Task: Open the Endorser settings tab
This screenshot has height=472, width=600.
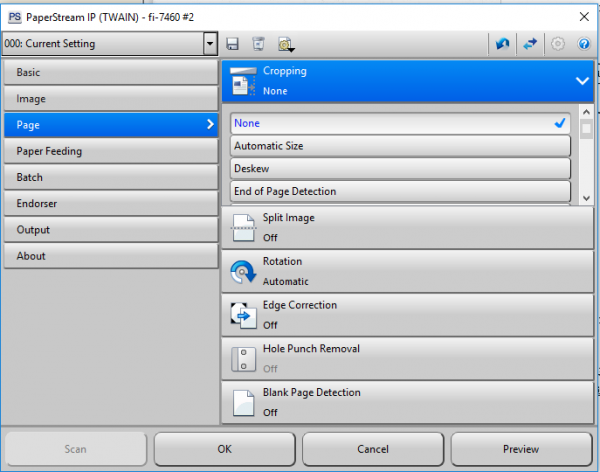Action: click(x=109, y=203)
